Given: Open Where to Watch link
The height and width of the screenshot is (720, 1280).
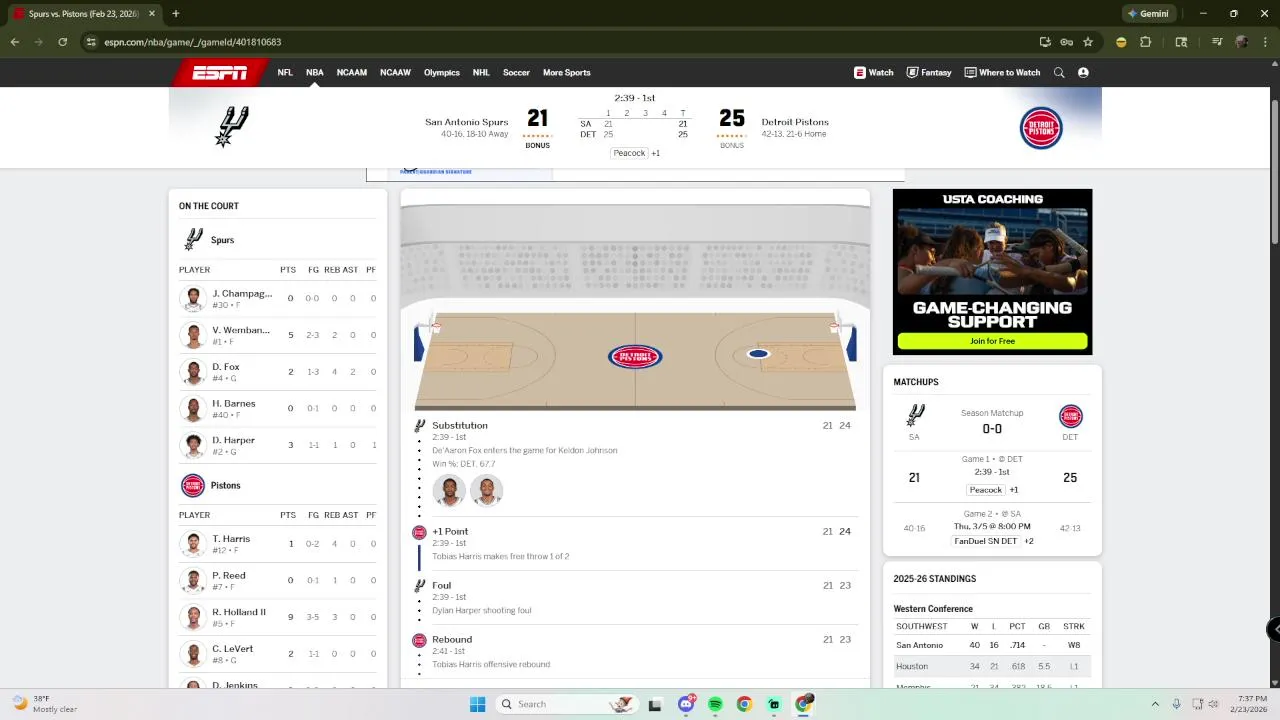Looking at the screenshot, I should [x=1002, y=73].
